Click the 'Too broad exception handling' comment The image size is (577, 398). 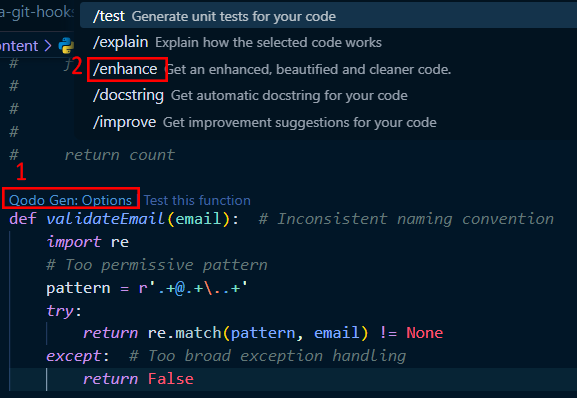tap(268, 356)
